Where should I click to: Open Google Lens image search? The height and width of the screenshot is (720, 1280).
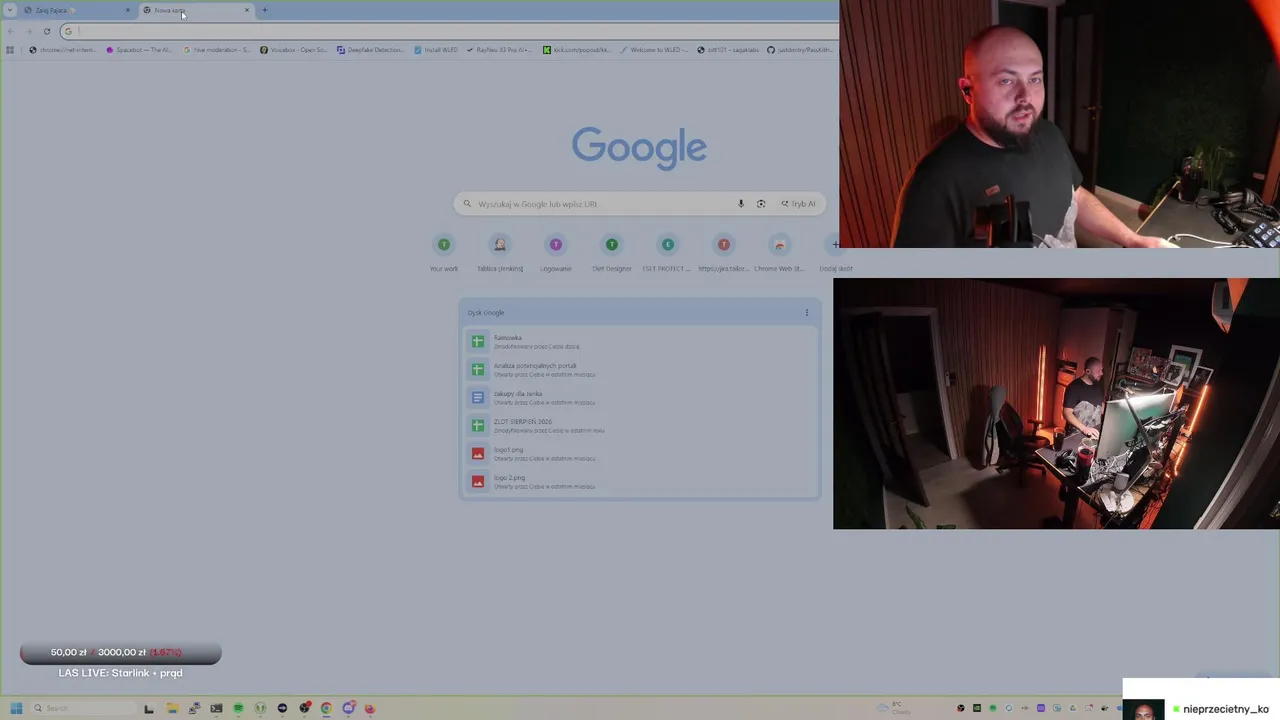(761, 204)
